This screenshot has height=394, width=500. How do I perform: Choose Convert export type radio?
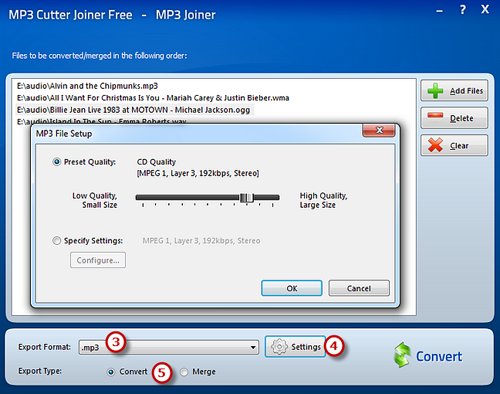coord(111,372)
